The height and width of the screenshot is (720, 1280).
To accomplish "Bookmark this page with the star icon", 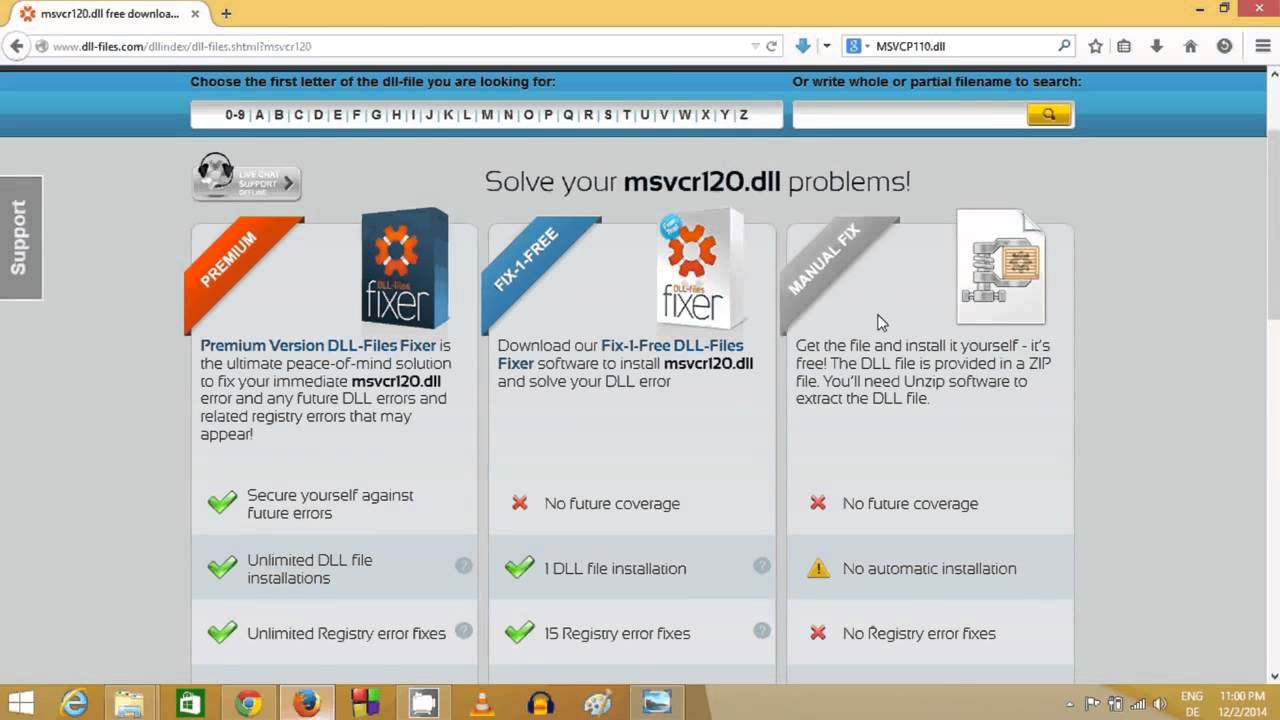I will [1095, 46].
